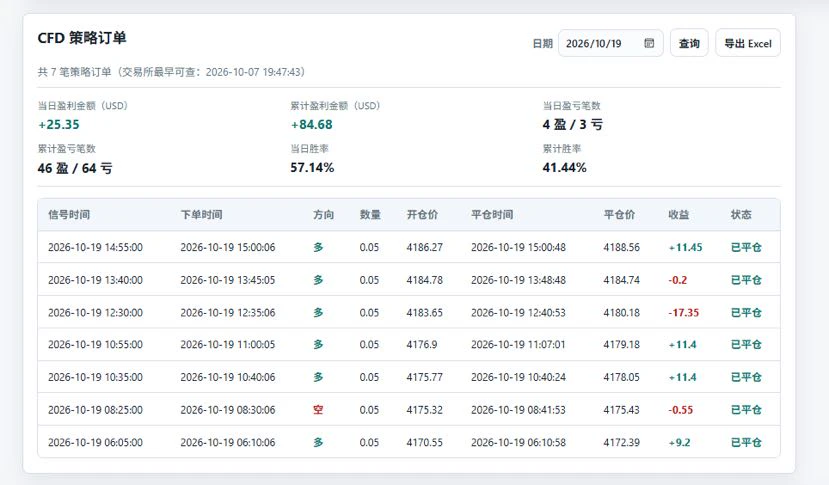Click order time 2026-10-19 11:00:05
This screenshot has width=829, height=485.
pos(228,345)
